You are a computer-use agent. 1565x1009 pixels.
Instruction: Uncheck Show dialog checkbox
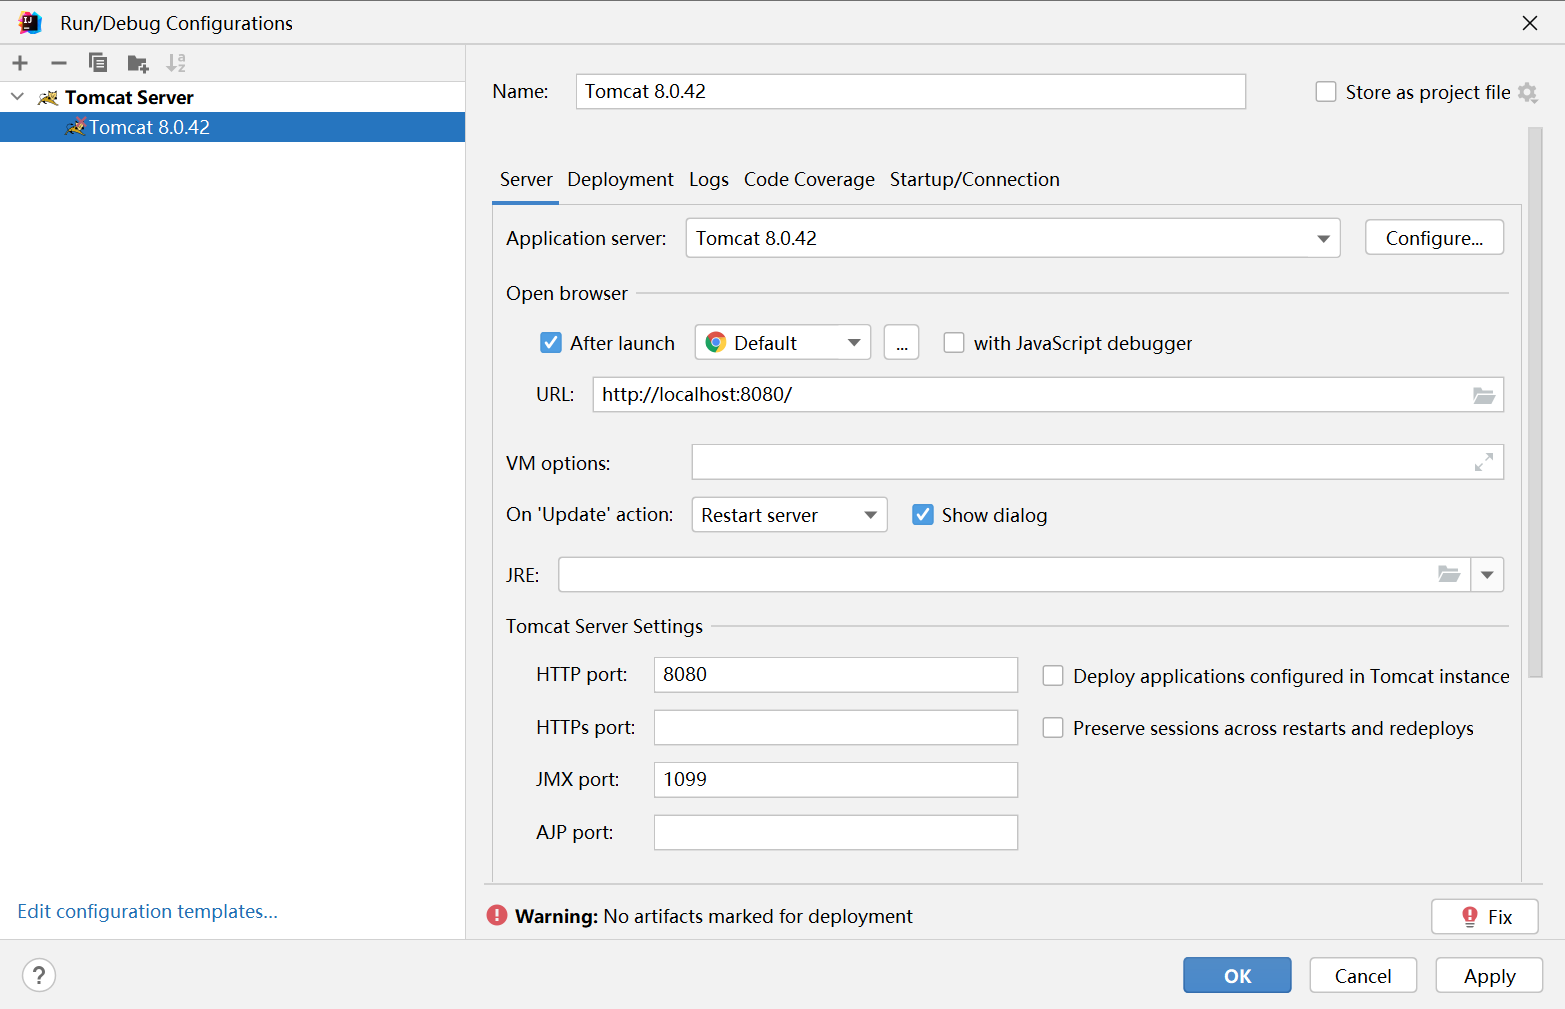click(x=923, y=514)
